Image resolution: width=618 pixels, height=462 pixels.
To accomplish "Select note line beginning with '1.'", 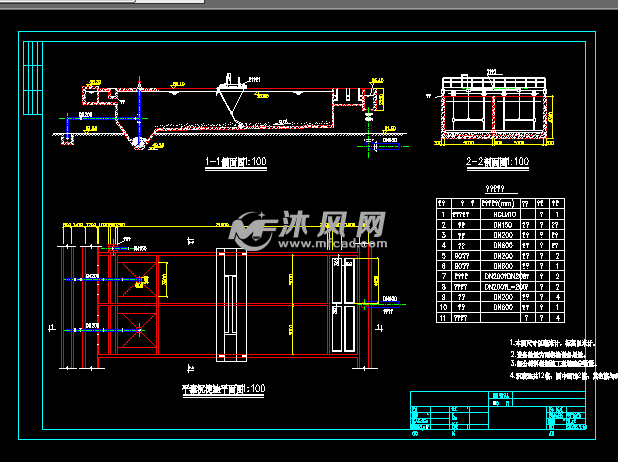I will coord(552,343).
